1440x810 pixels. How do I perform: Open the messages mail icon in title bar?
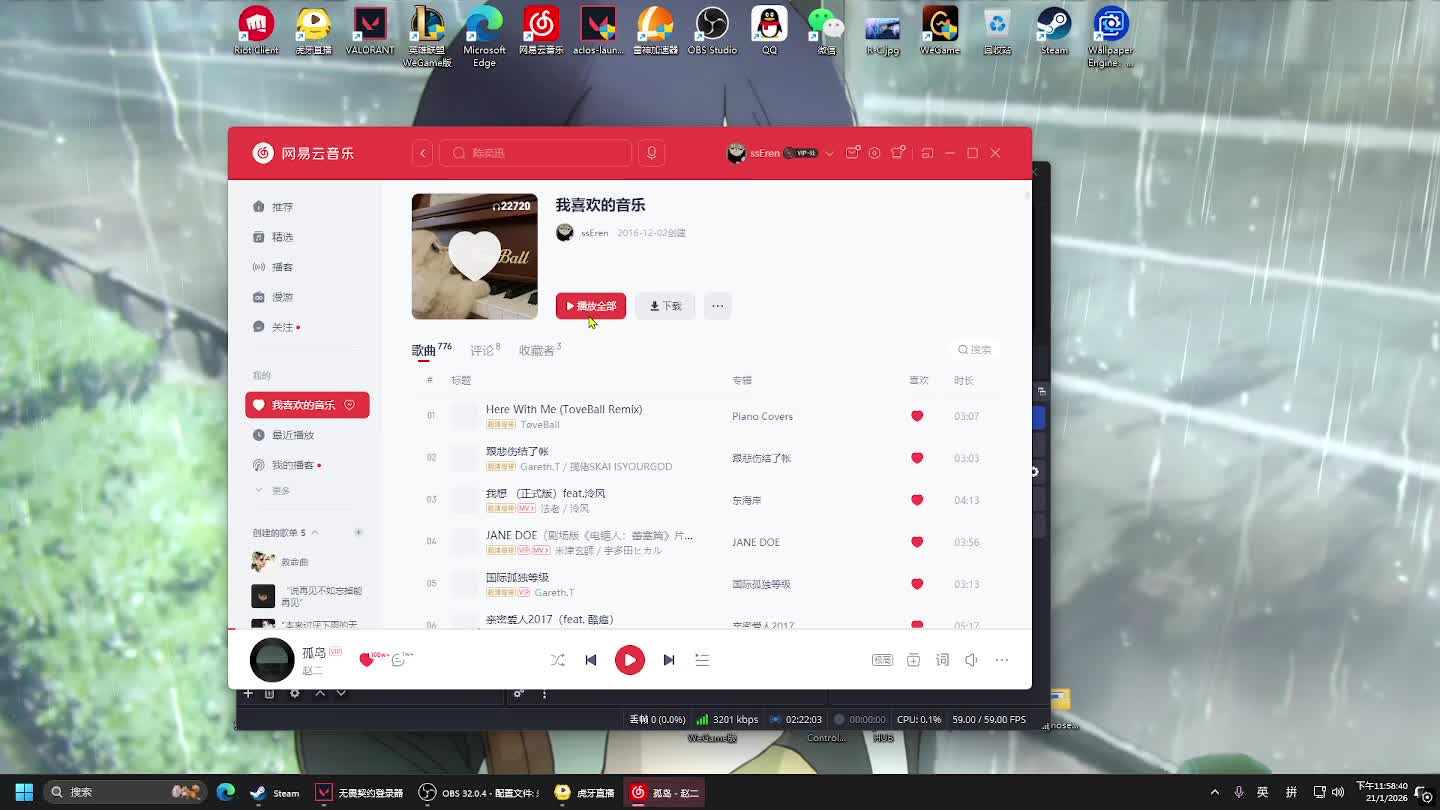(852, 153)
